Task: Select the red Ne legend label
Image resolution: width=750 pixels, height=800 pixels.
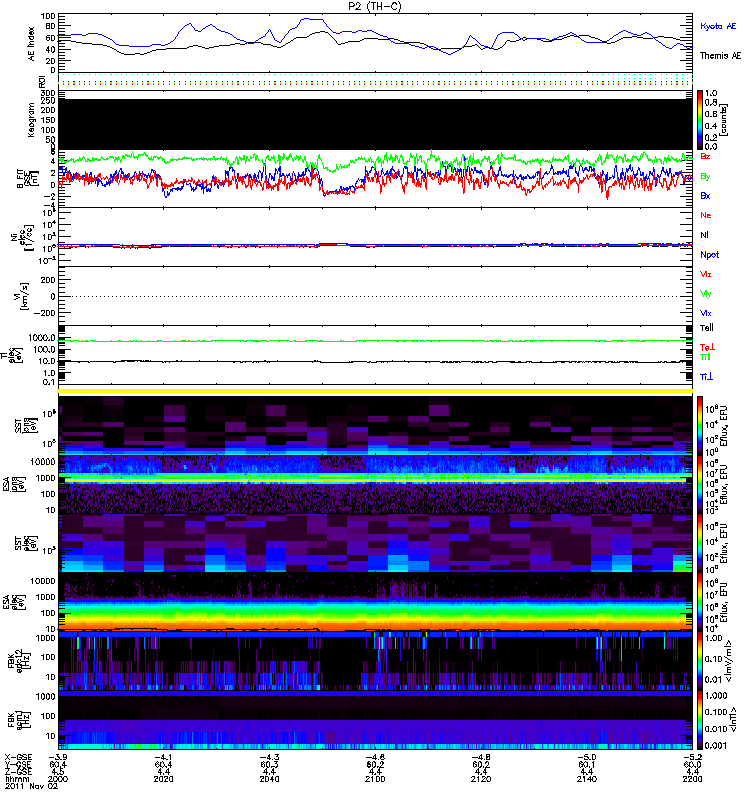Action: point(706,215)
